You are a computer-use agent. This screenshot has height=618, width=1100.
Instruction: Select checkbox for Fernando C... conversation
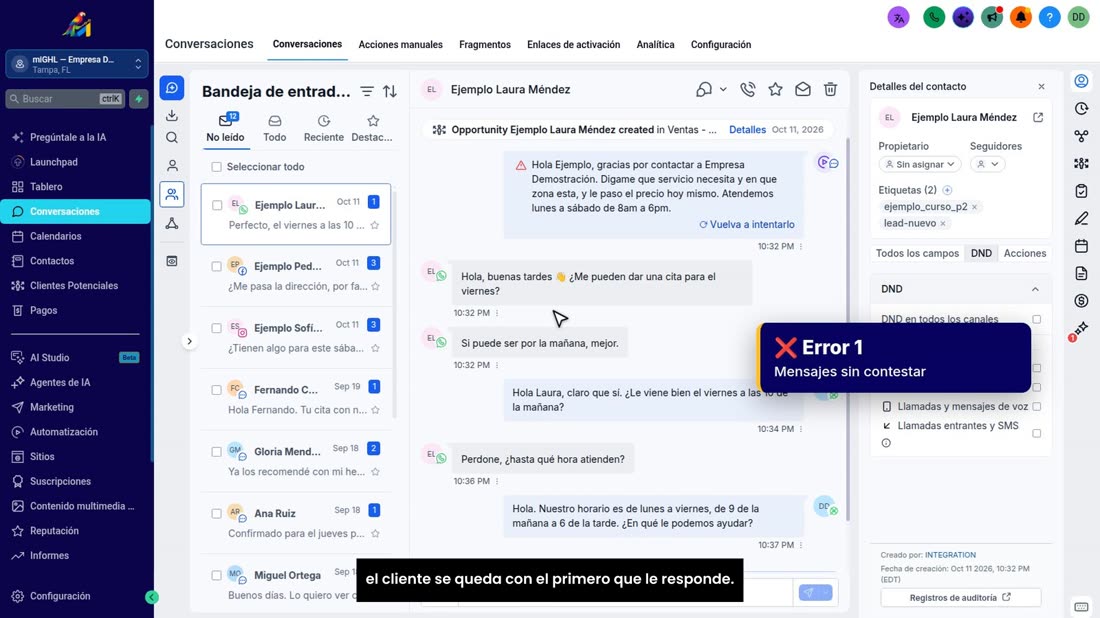[x=216, y=390]
